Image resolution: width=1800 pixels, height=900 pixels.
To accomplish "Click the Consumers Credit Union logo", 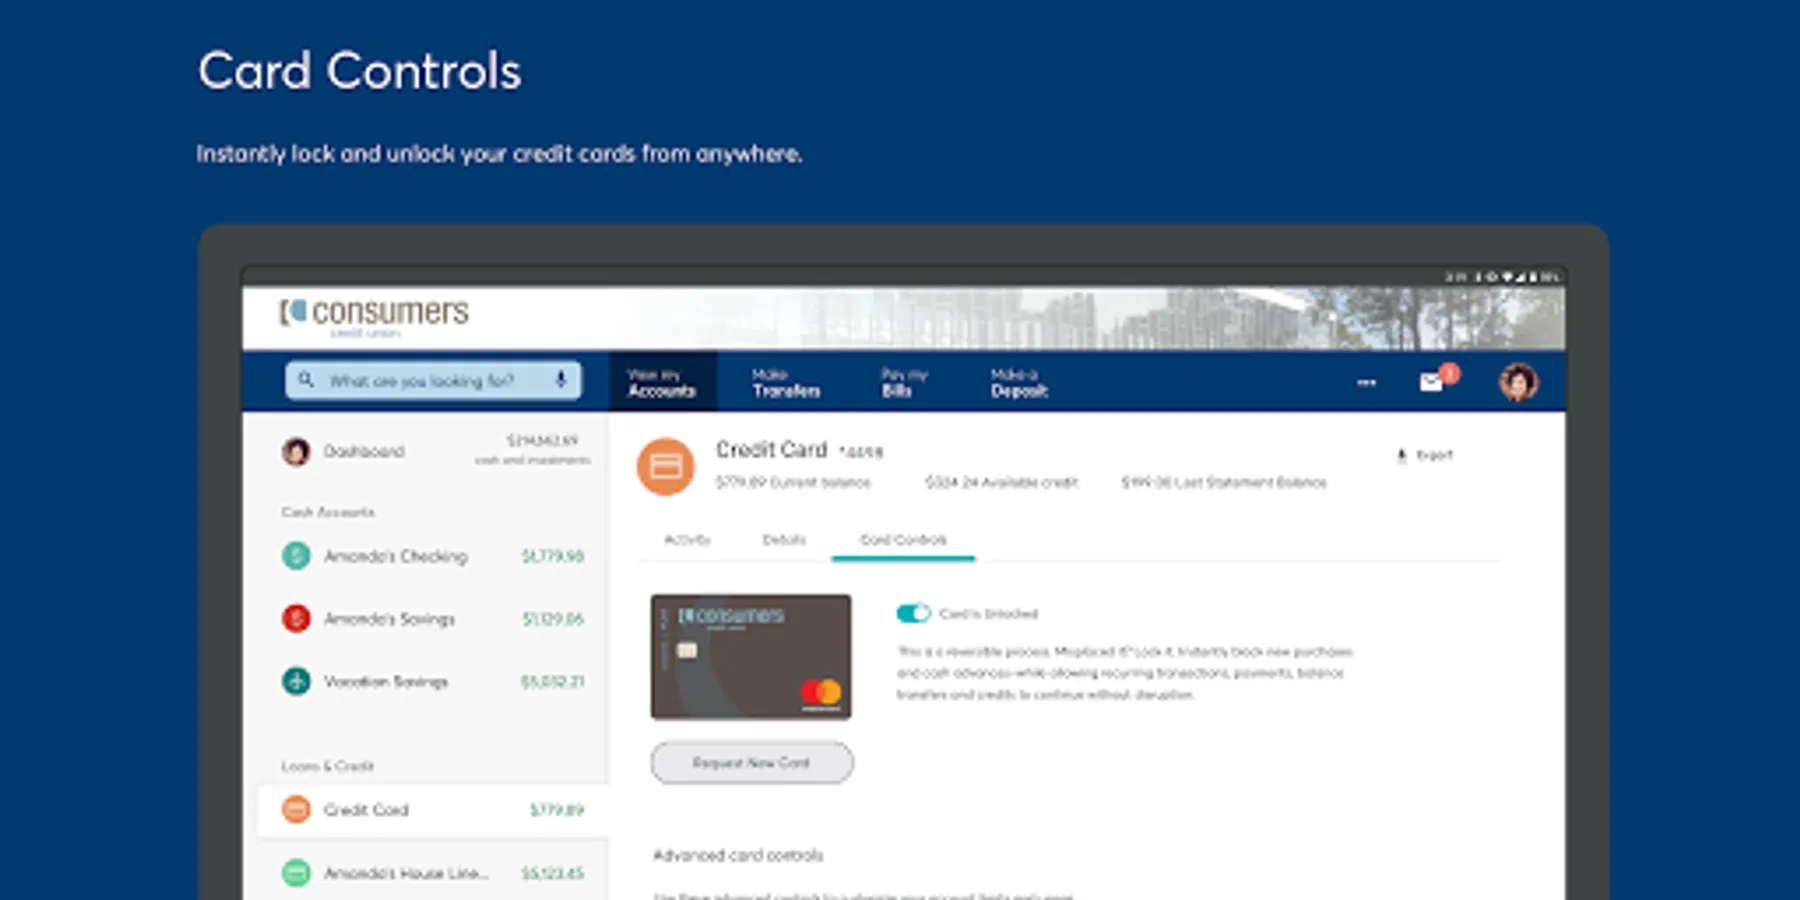I will (x=374, y=317).
